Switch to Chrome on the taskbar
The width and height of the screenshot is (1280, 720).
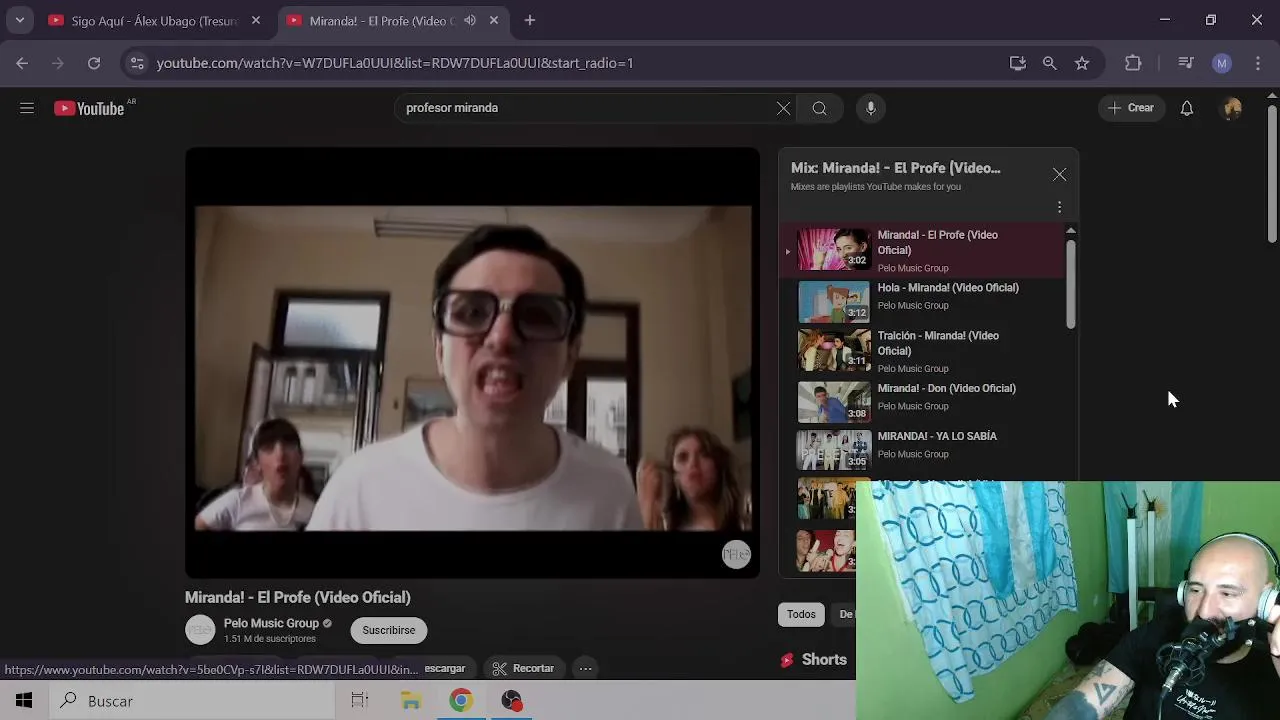[461, 701]
